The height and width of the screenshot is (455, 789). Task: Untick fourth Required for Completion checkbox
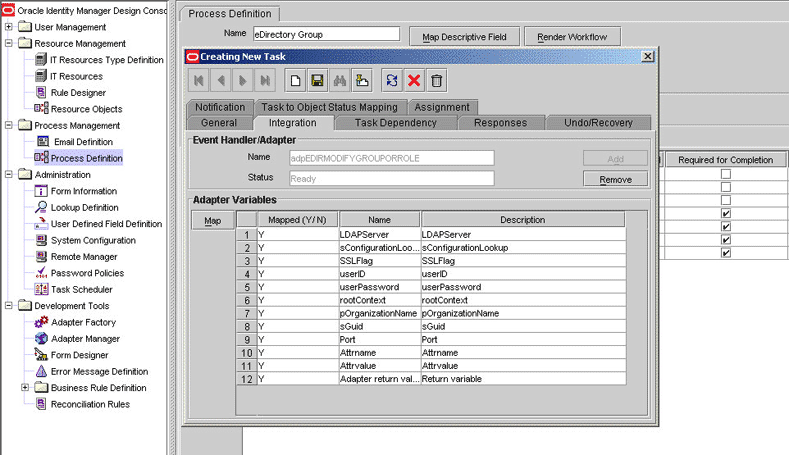[726, 213]
